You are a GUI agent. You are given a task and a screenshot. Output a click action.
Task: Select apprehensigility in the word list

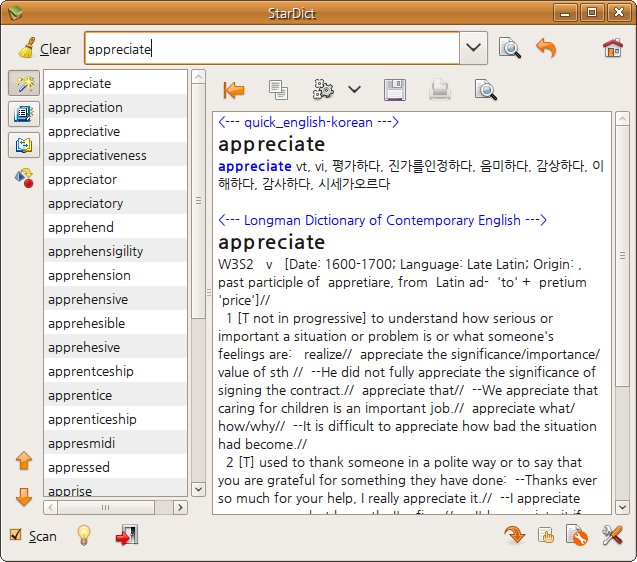115,251
